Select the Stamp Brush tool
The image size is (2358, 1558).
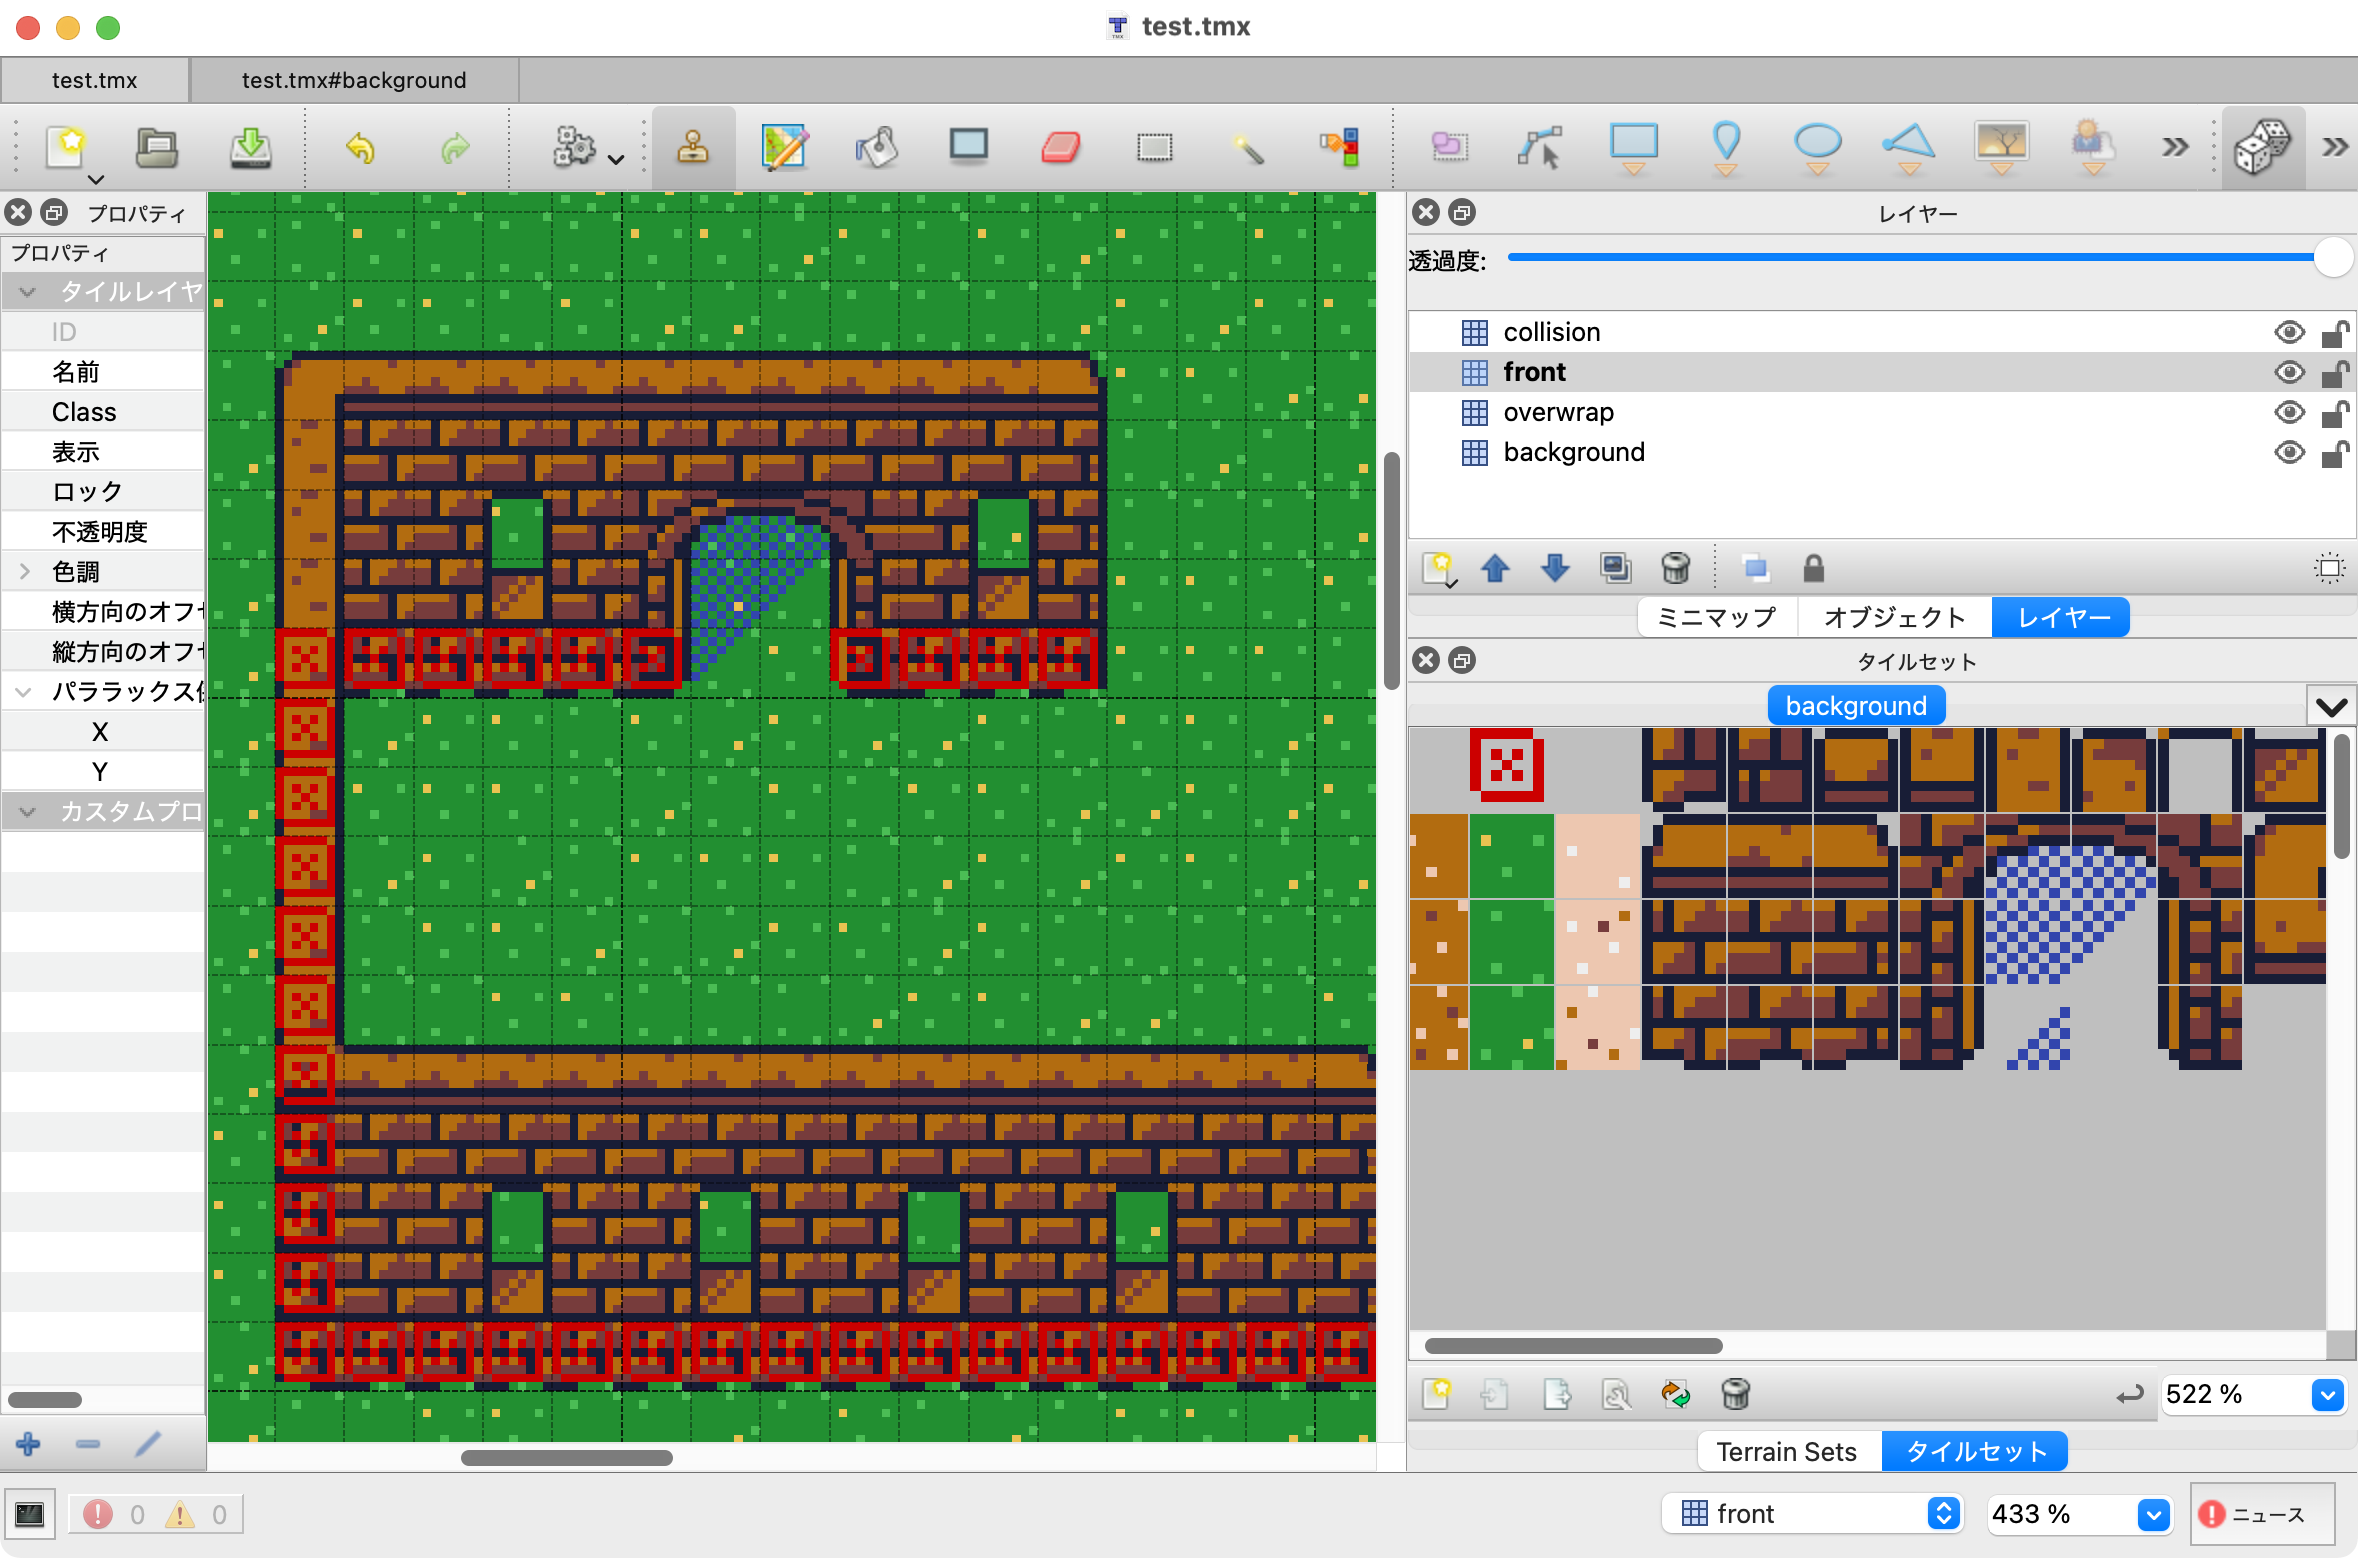coord(693,148)
